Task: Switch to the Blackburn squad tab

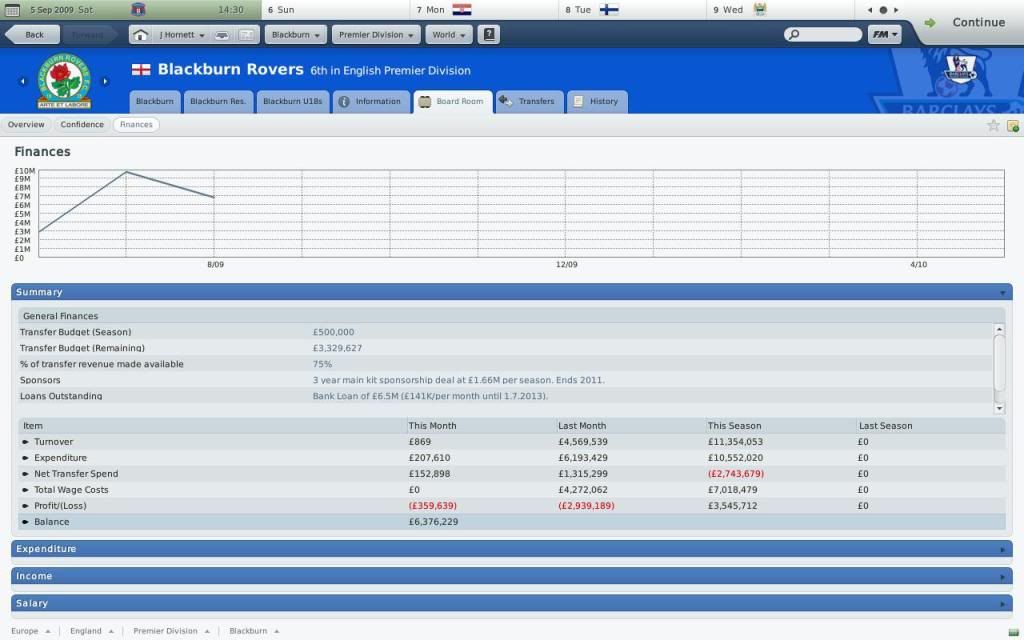Action: 155,102
